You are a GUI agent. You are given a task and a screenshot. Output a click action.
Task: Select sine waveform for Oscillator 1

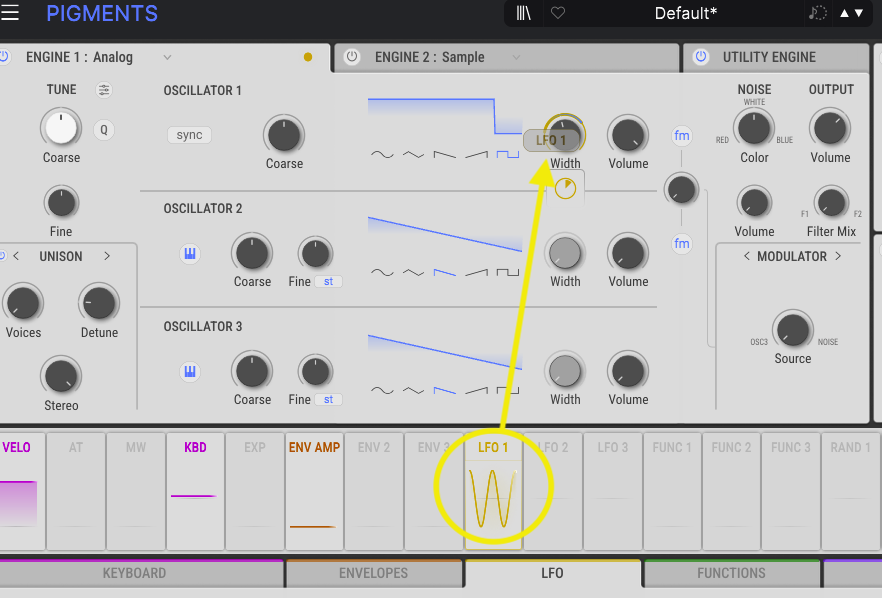pyautogui.click(x=381, y=154)
